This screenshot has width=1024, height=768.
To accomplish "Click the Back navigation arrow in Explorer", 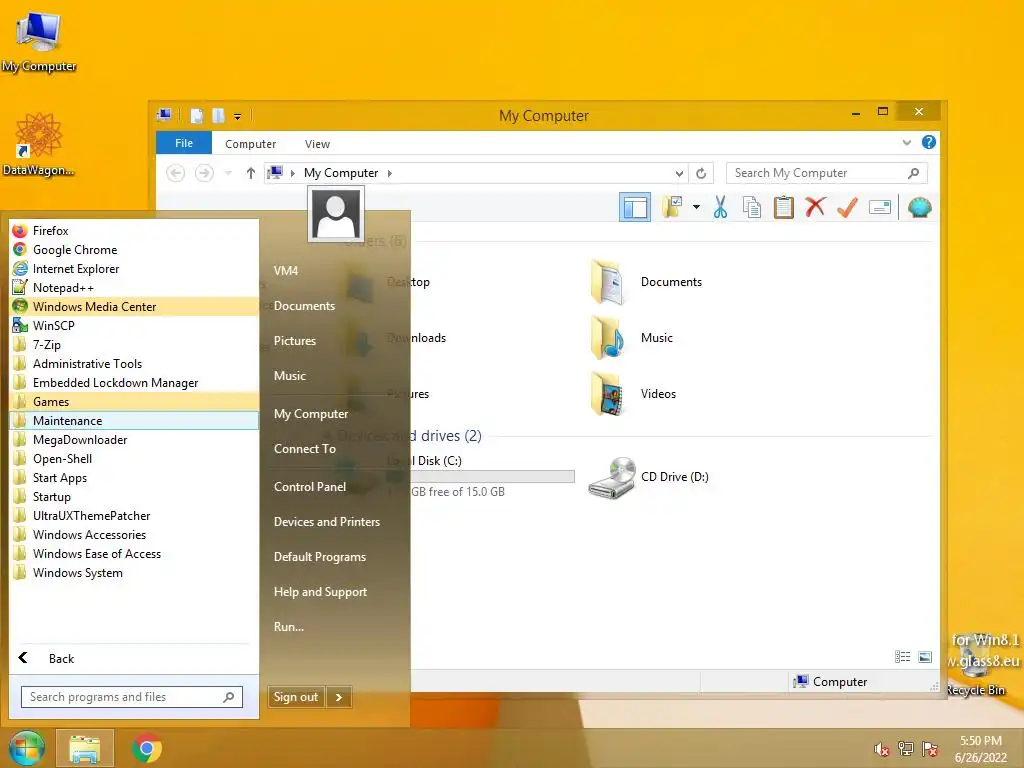I will tap(176, 173).
